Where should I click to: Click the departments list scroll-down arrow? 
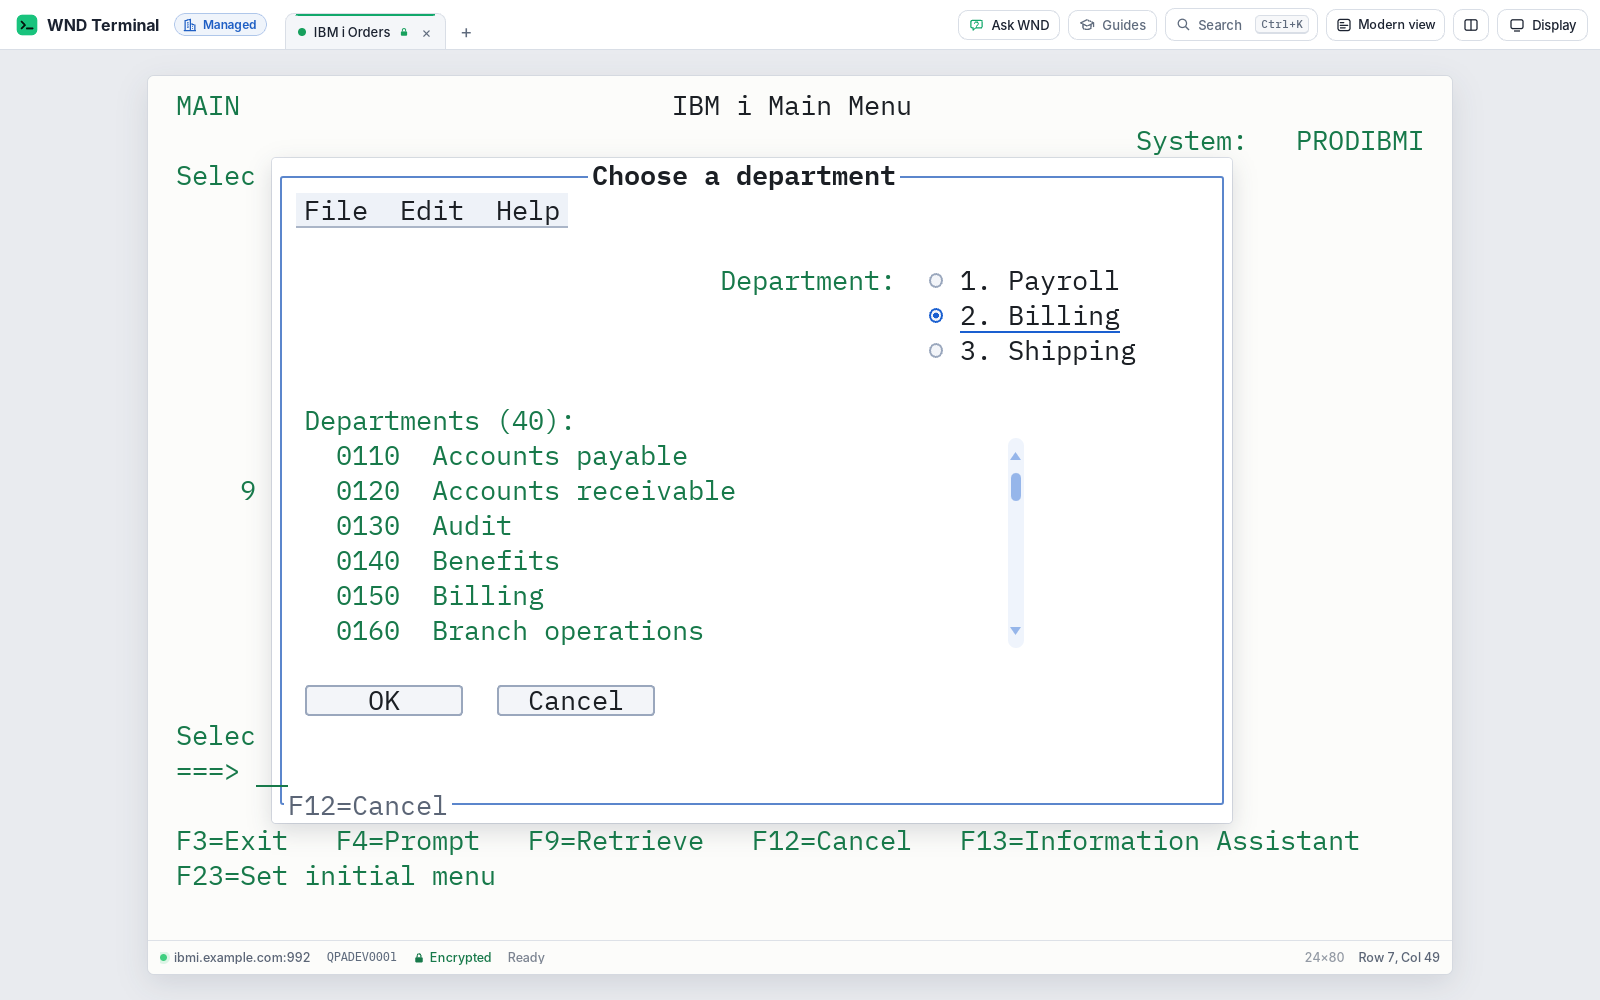click(x=1016, y=631)
